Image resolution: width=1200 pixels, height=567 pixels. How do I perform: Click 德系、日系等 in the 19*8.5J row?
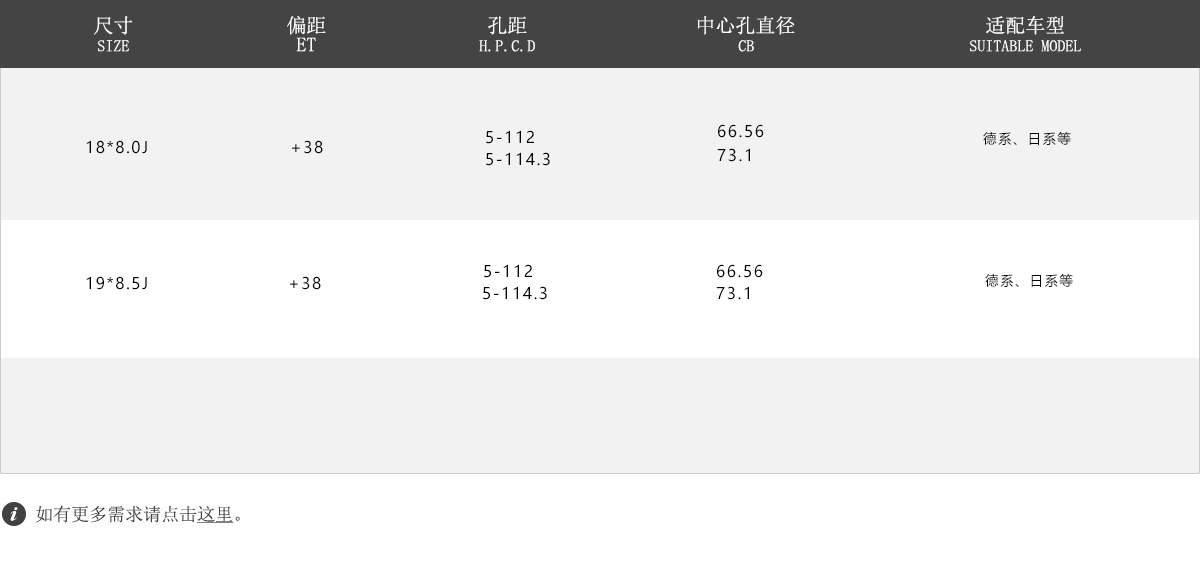(1029, 281)
